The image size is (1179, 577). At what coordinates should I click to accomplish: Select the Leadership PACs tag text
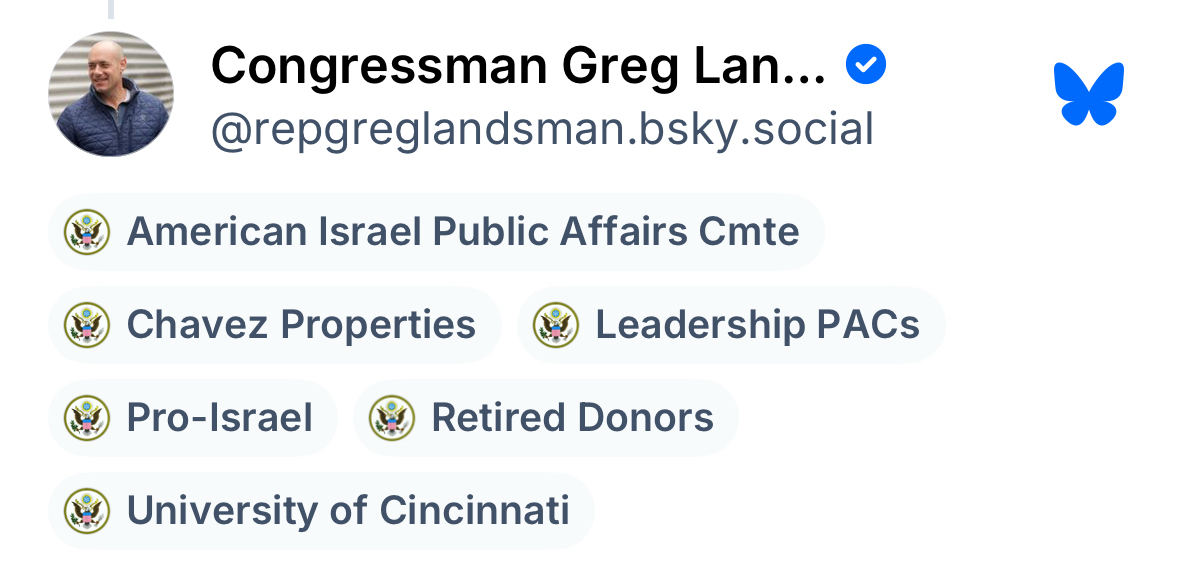pyautogui.click(x=757, y=325)
